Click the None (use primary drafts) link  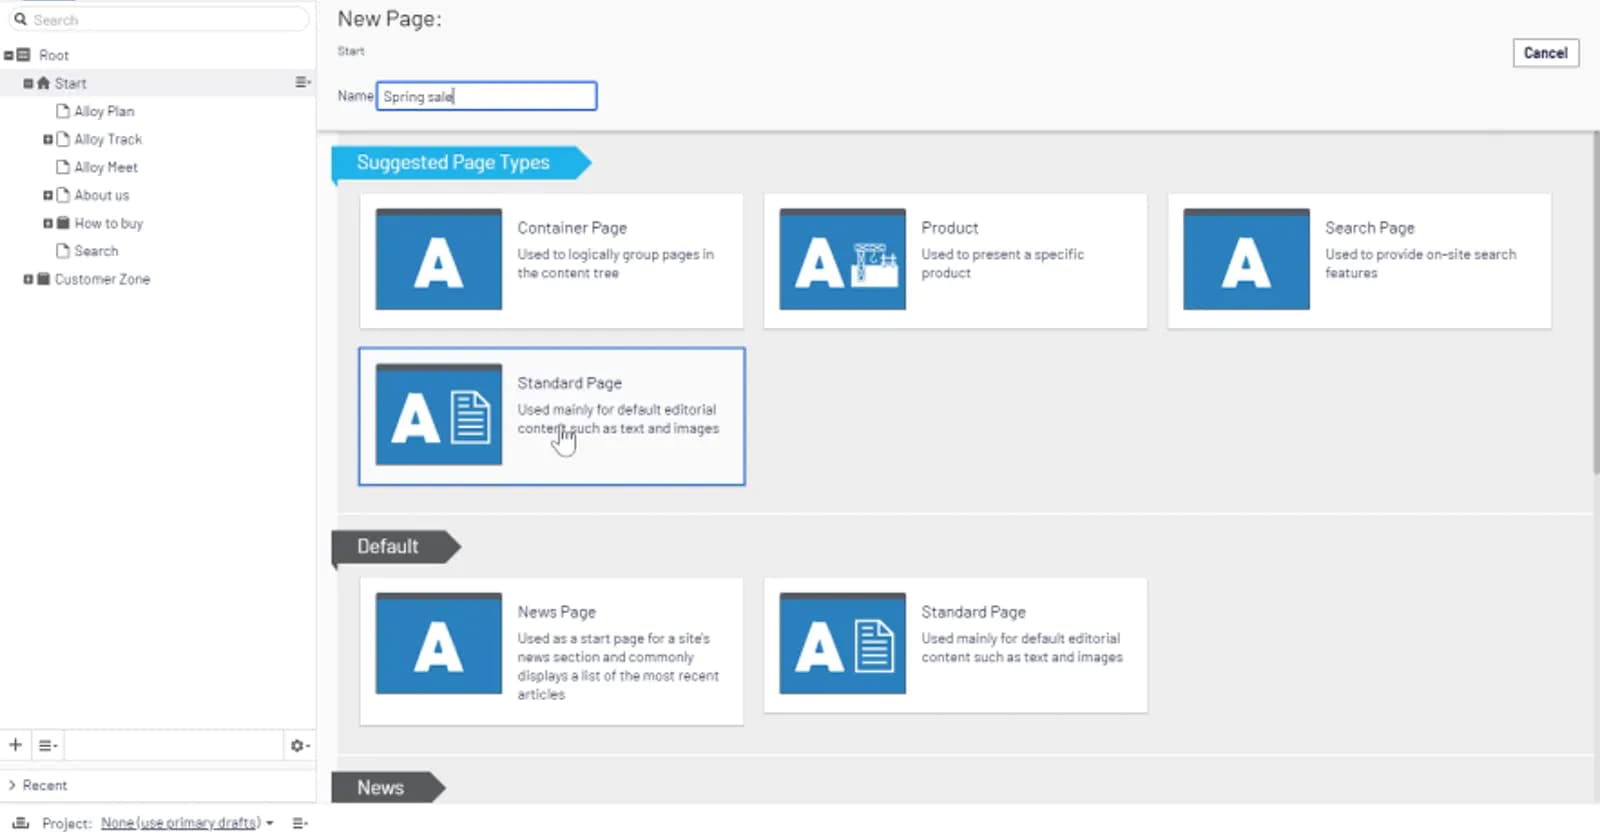tap(181, 823)
